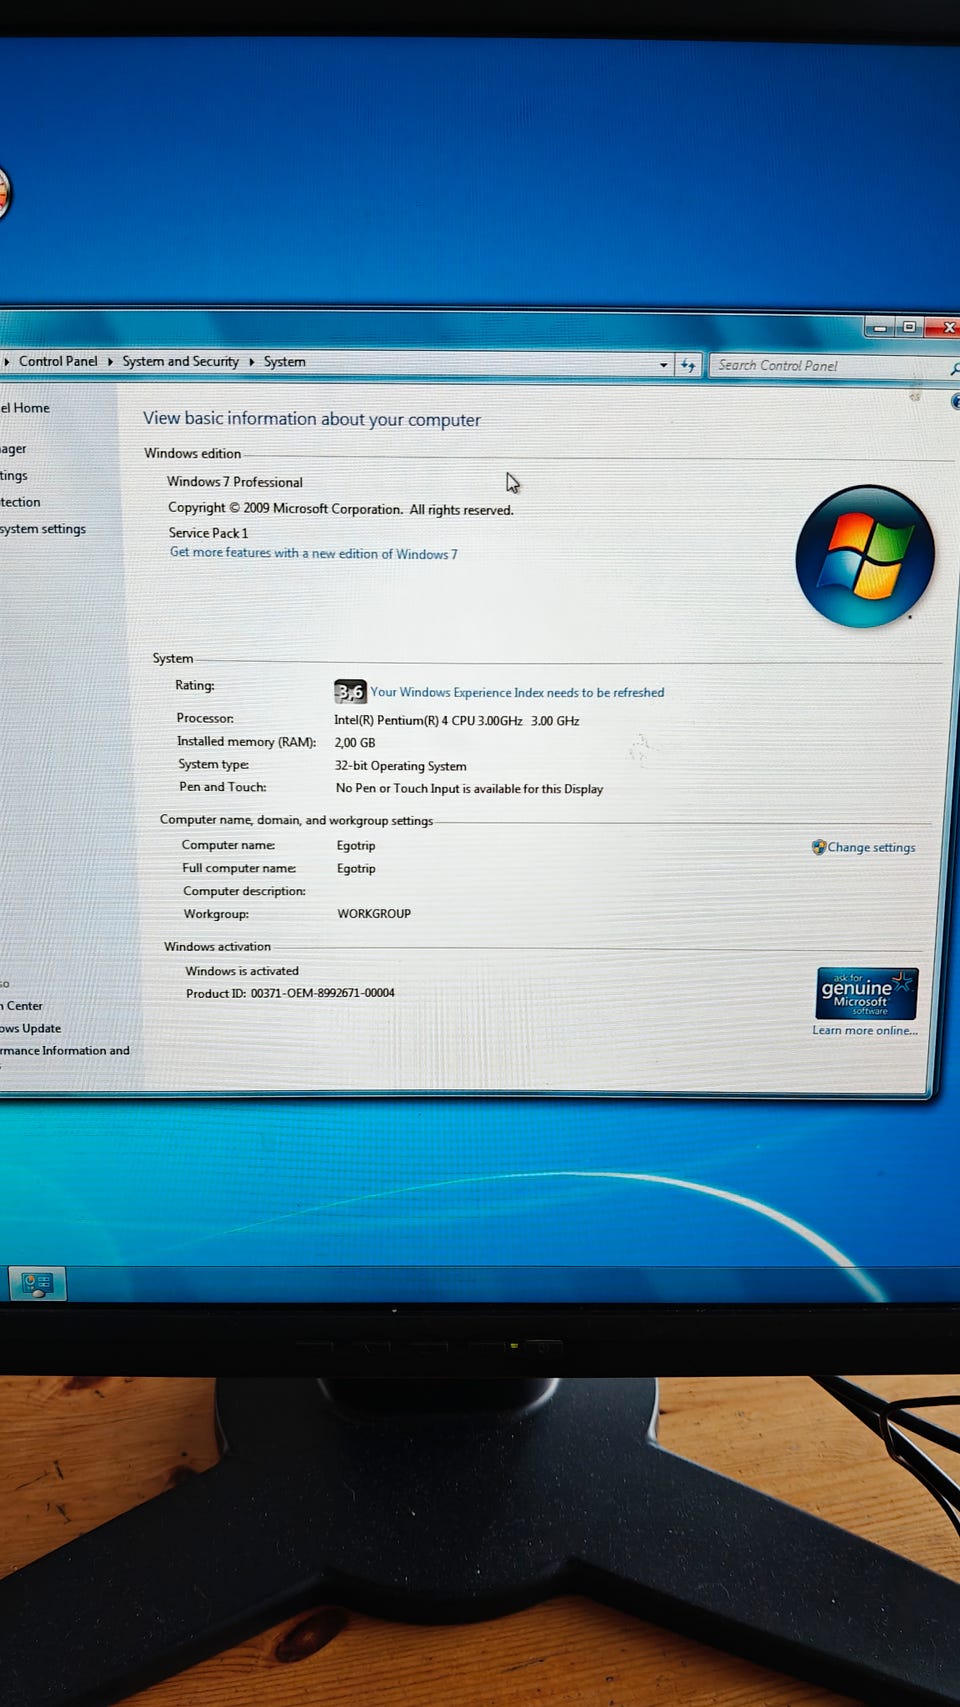The height and width of the screenshot is (1707, 960).
Task: Close the System window
Action: pos(943,327)
